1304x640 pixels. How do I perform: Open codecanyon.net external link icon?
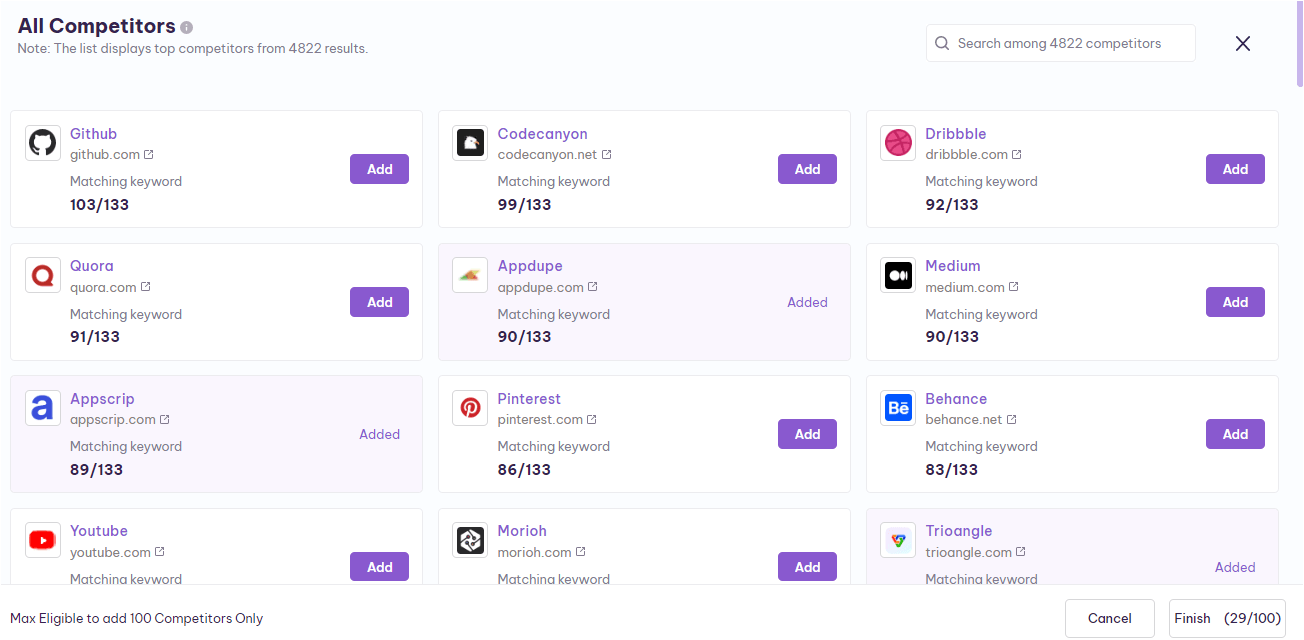(x=606, y=155)
